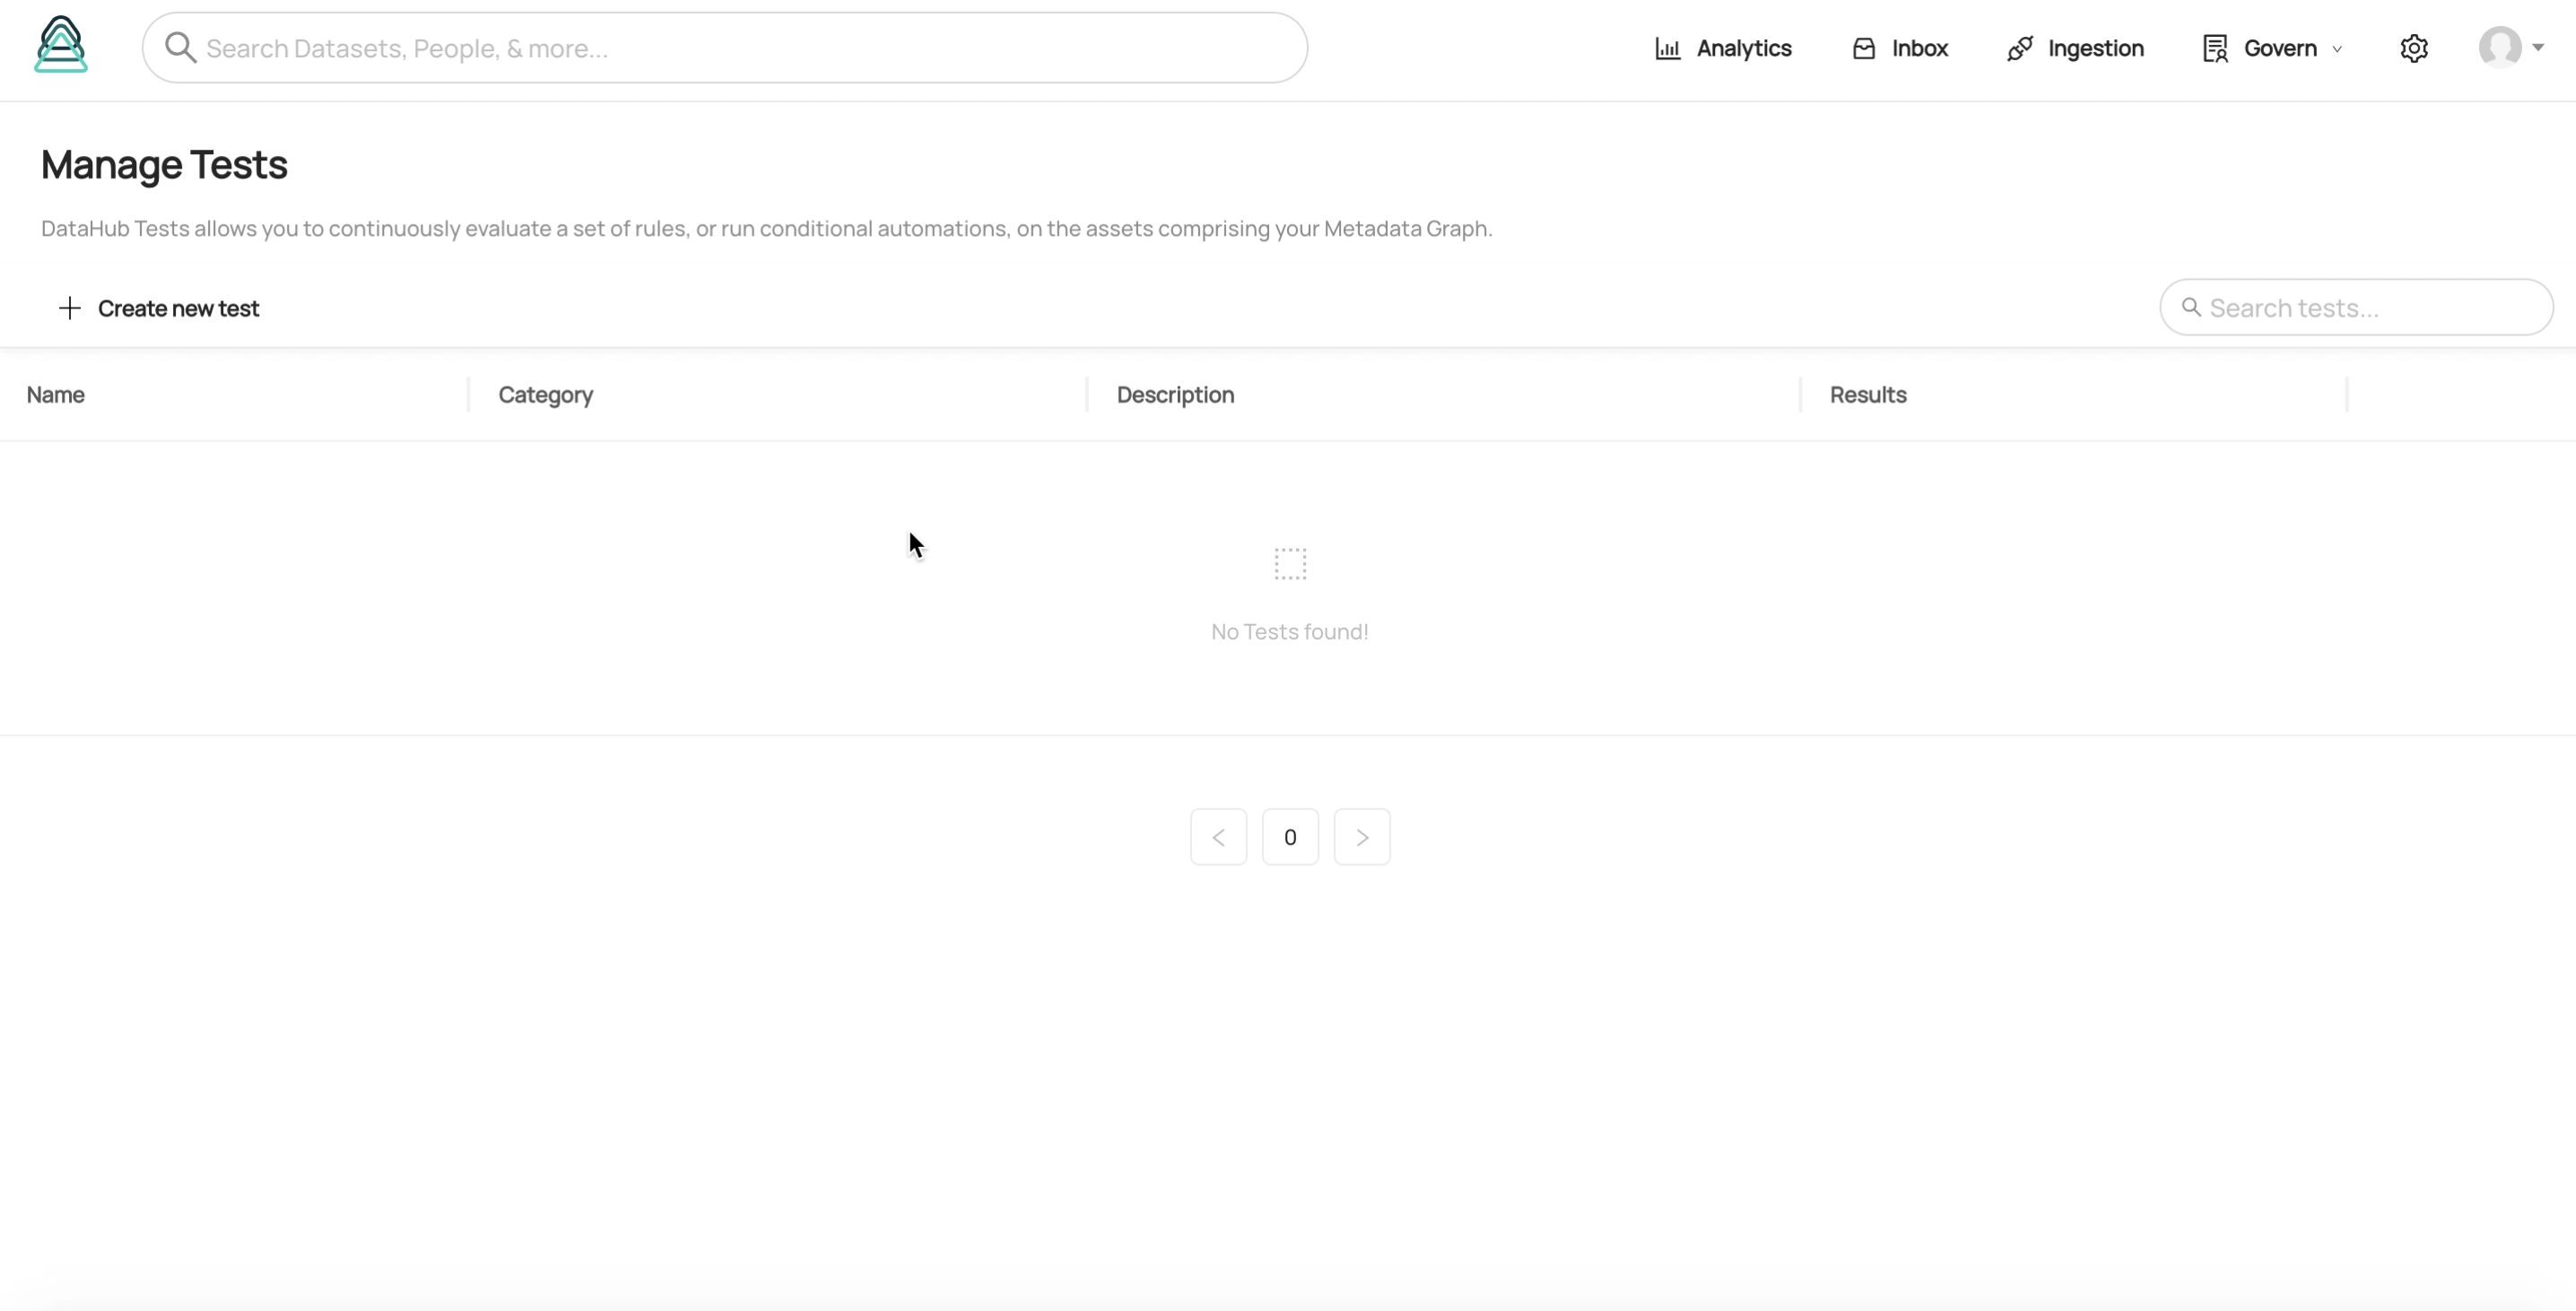Click the Govern certificate icon
This screenshot has width=2576, height=1311.
2215,48
